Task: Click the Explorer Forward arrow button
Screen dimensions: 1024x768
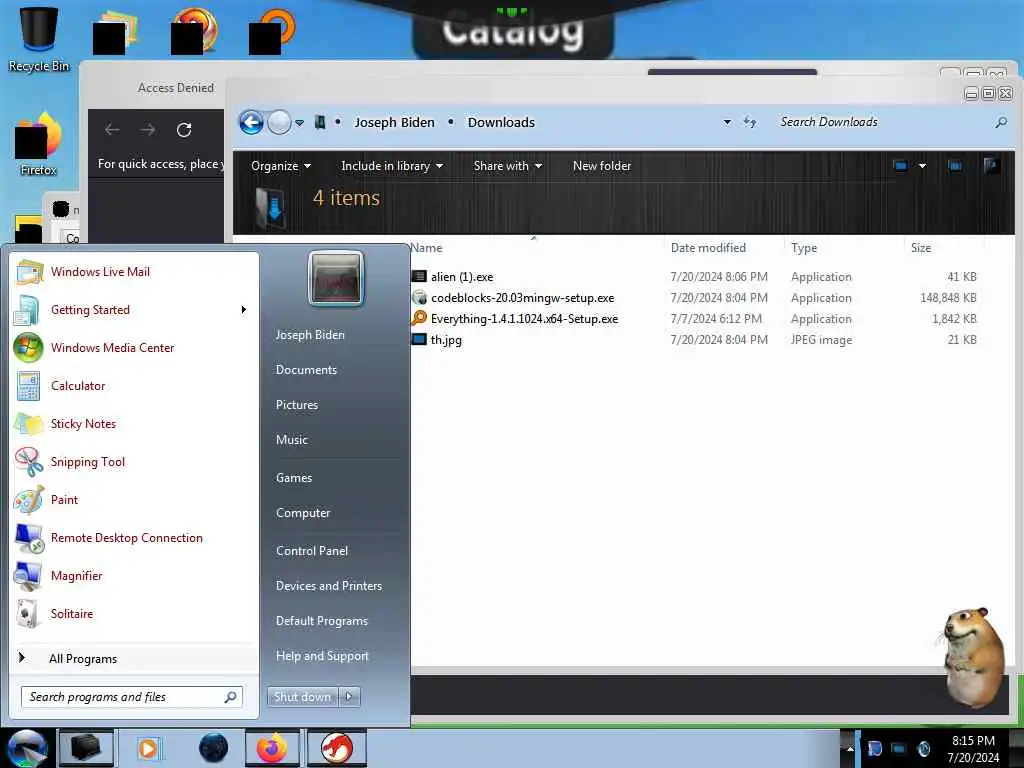Action: pos(280,122)
